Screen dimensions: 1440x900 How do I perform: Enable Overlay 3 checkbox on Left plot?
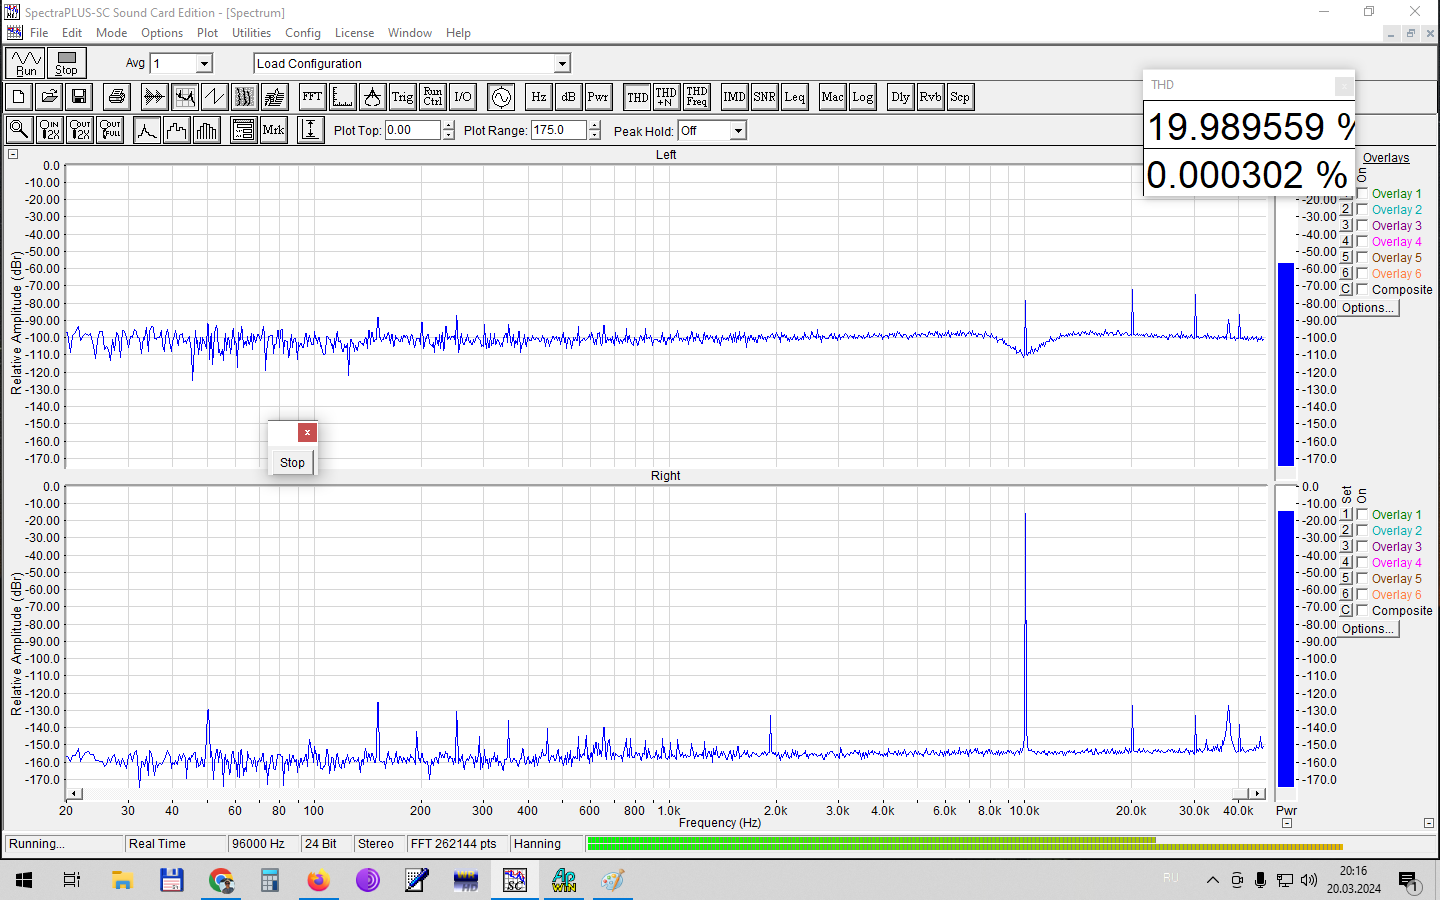(1362, 225)
